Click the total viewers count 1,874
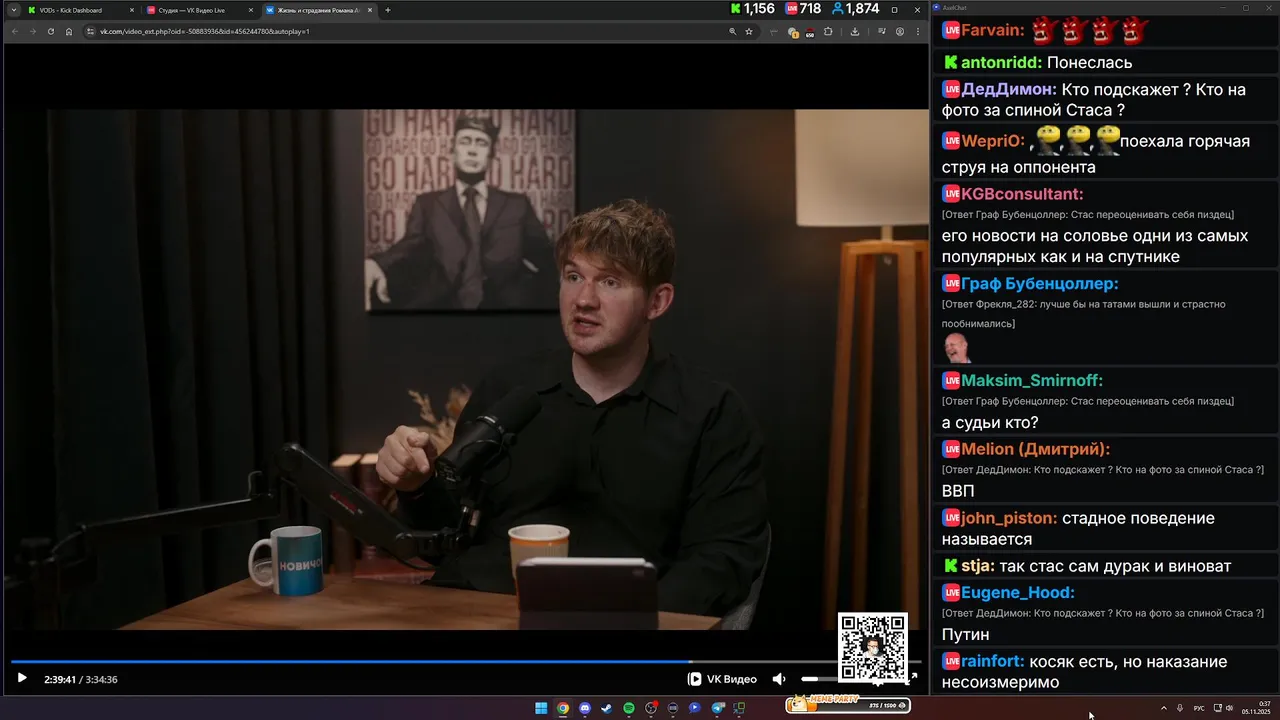The image size is (1280, 720). (855, 9)
